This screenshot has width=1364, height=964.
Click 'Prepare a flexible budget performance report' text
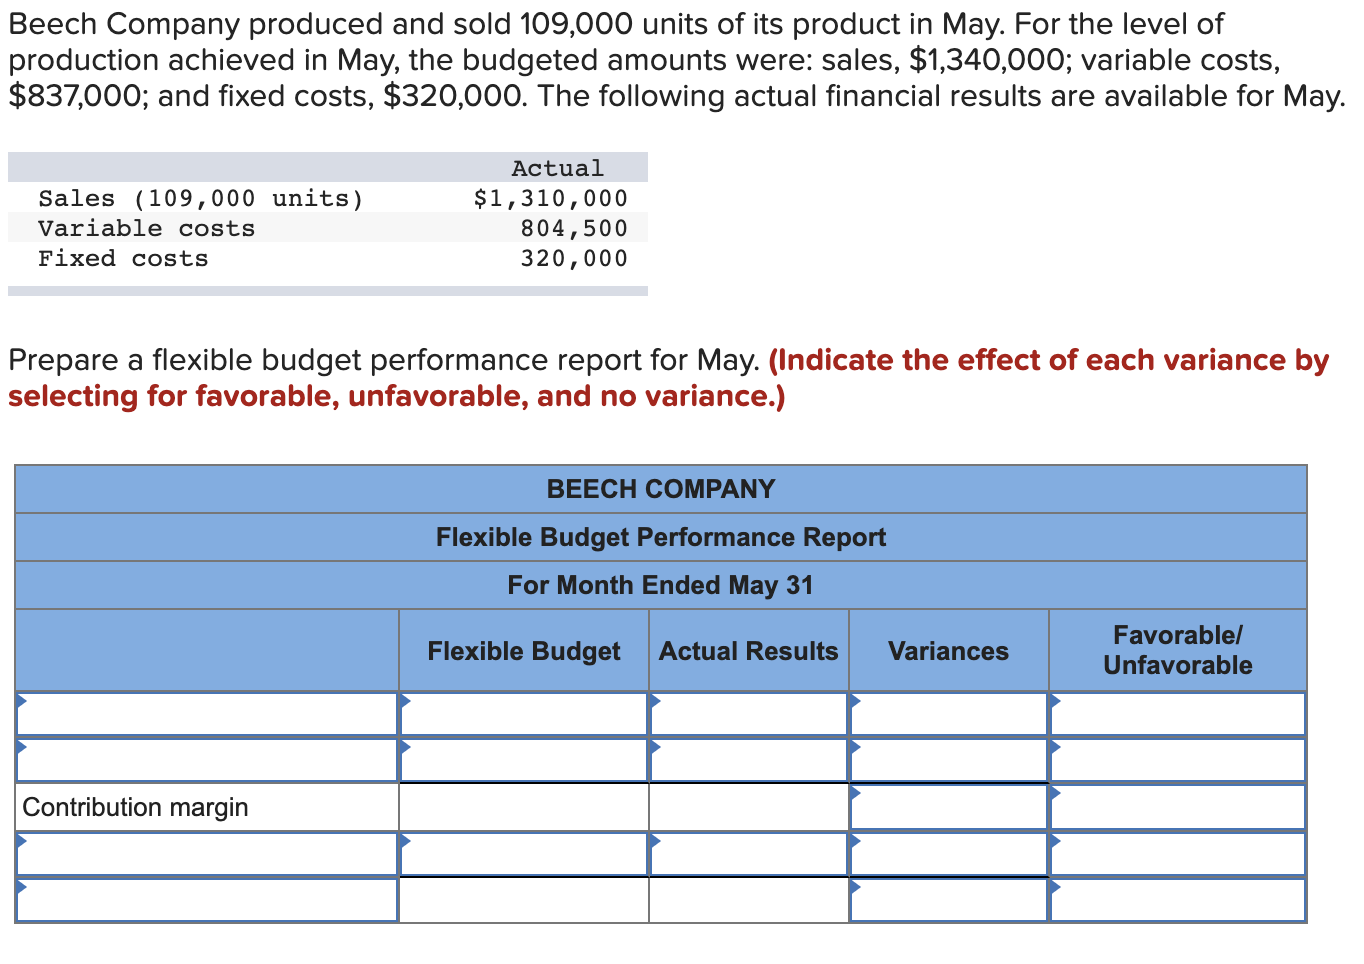coord(384,360)
